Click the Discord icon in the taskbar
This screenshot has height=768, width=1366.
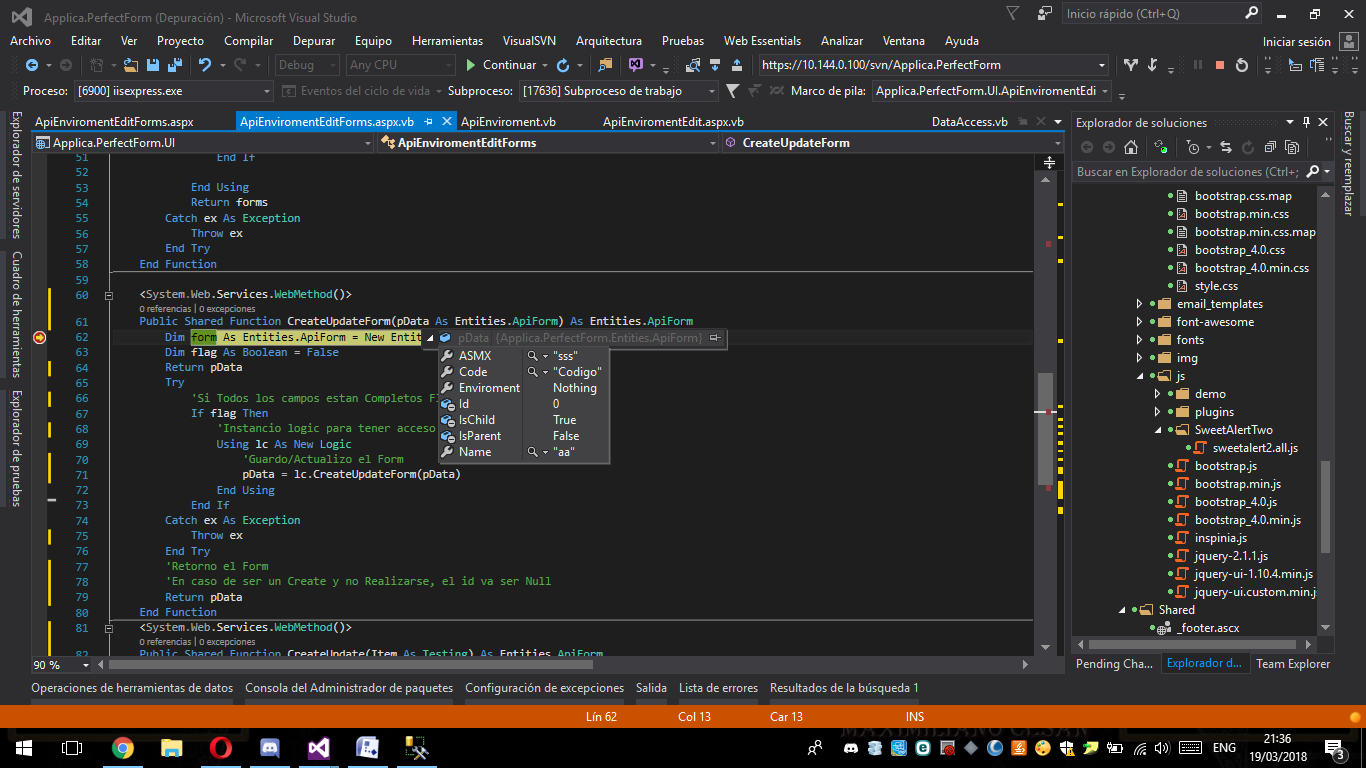click(270, 748)
